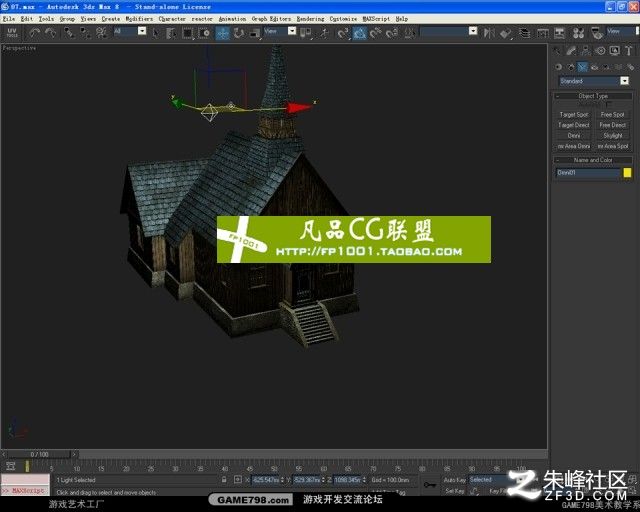Click the Omni light button
This screenshot has height=512, width=640.
point(573,136)
